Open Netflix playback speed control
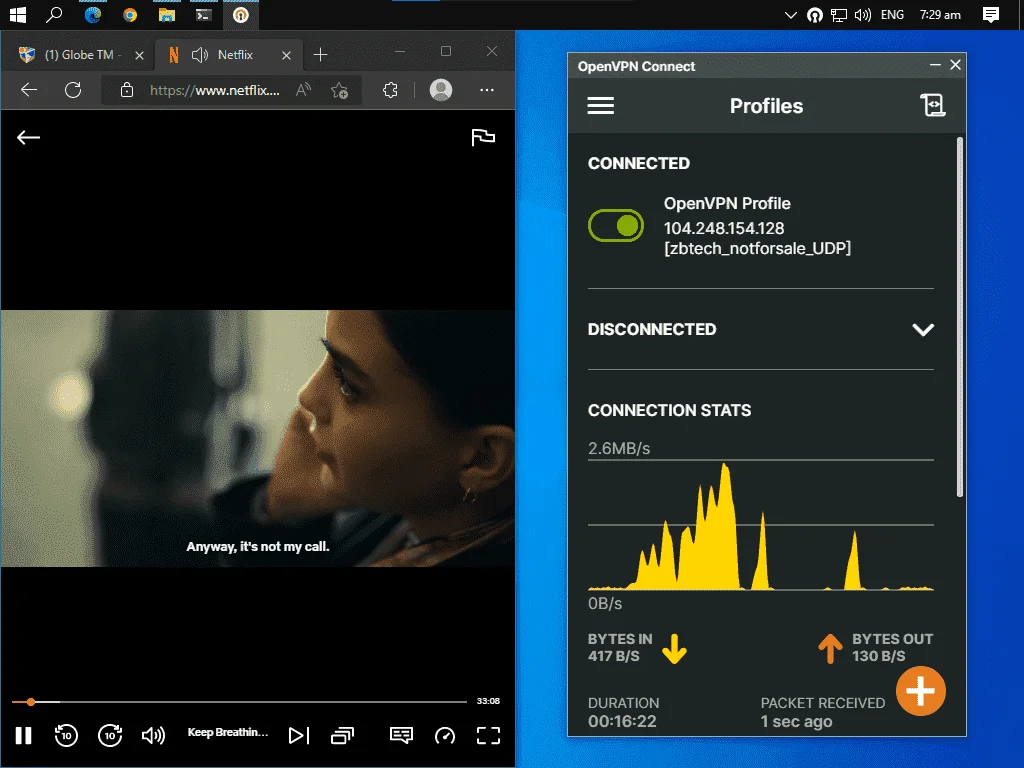Screen dimensions: 1024x768 pyautogui.click(x=445, y=735)
